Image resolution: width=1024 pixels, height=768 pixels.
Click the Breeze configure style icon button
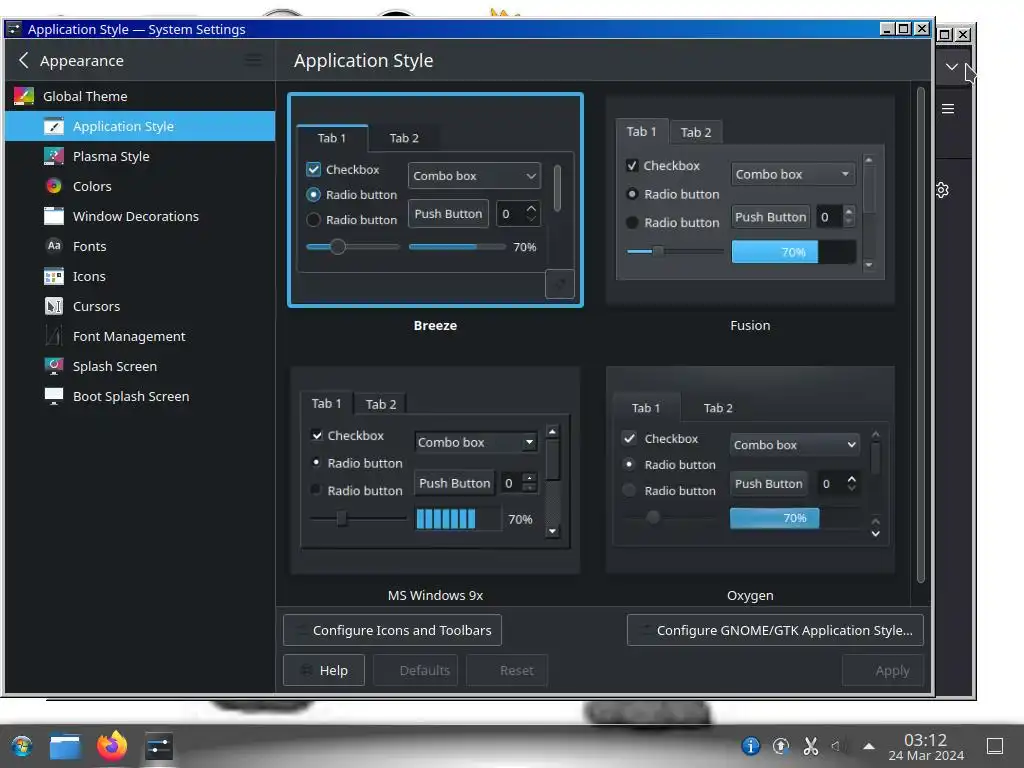(560, 284)
